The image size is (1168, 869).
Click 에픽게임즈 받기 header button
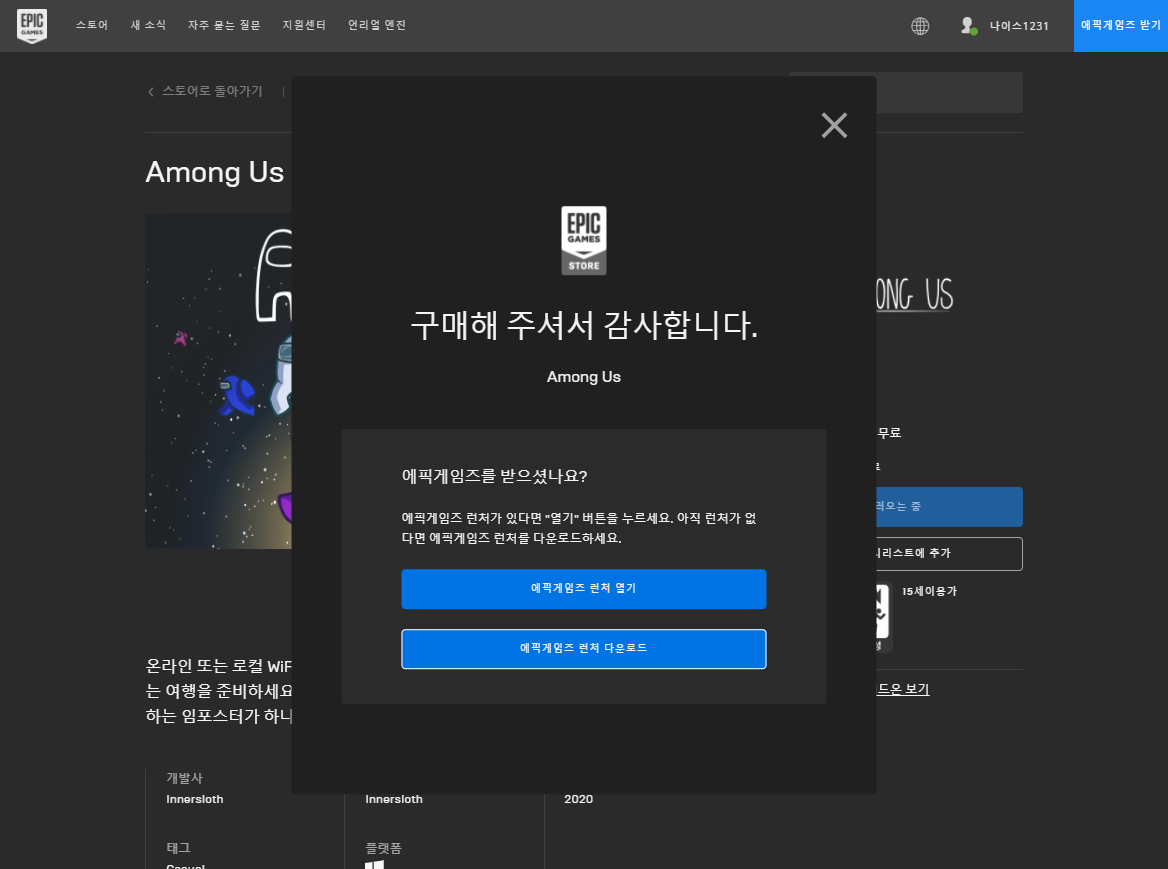coord(1120,26)
